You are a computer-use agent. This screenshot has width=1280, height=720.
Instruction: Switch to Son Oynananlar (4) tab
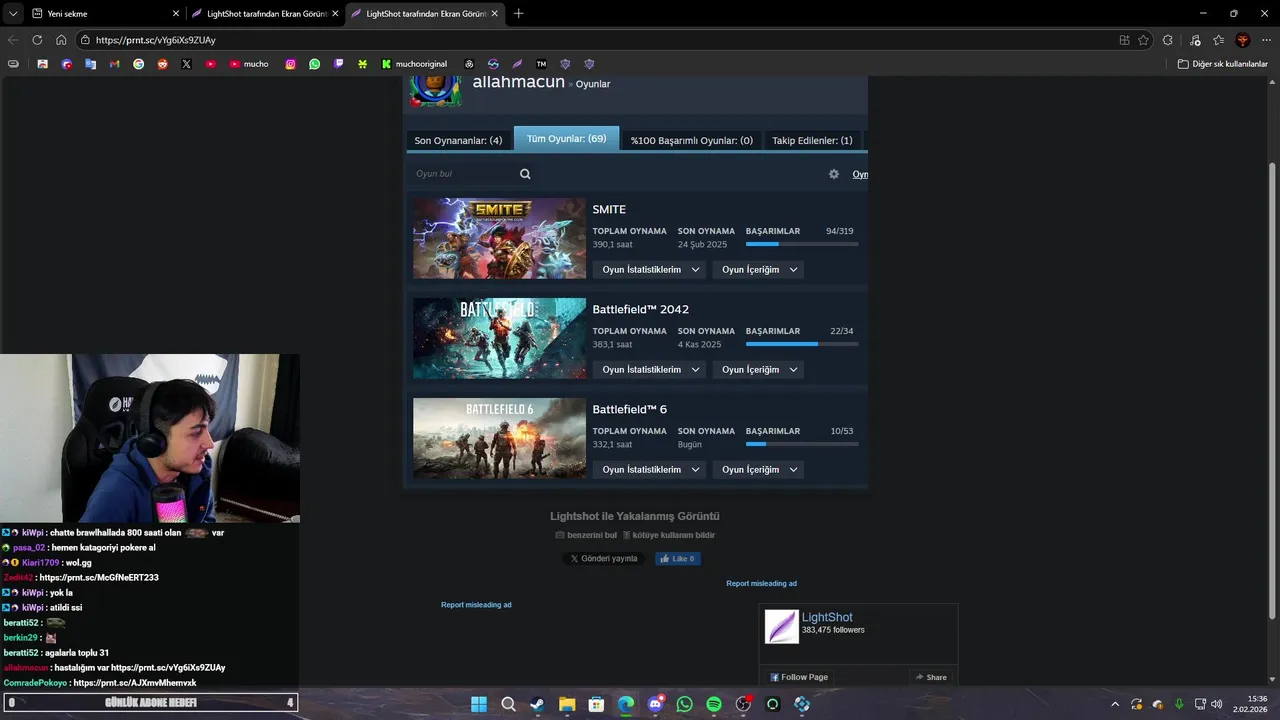(458, 141)
